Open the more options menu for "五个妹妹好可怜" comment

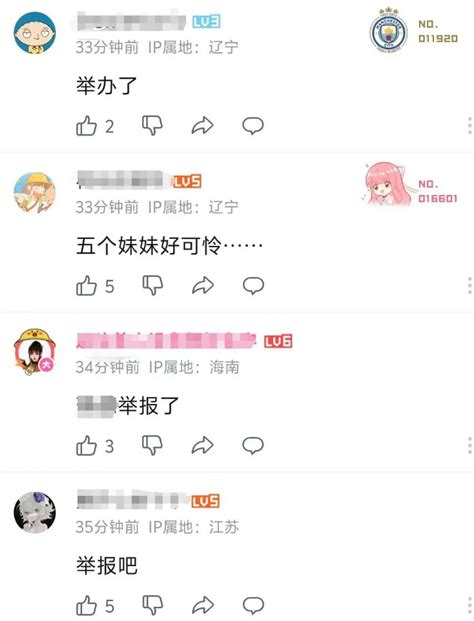(469, 285)
